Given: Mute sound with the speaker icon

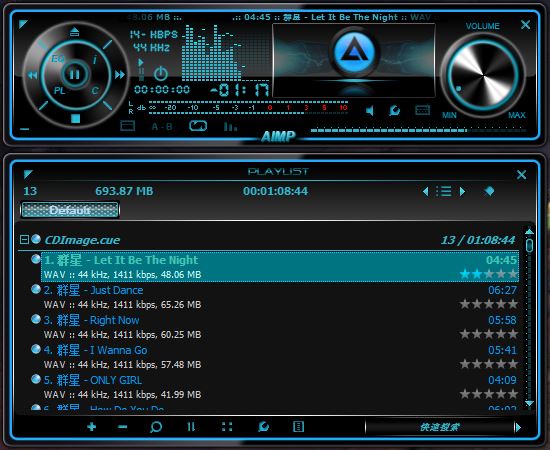Looking at the screenshot, I should coord(370,111).
